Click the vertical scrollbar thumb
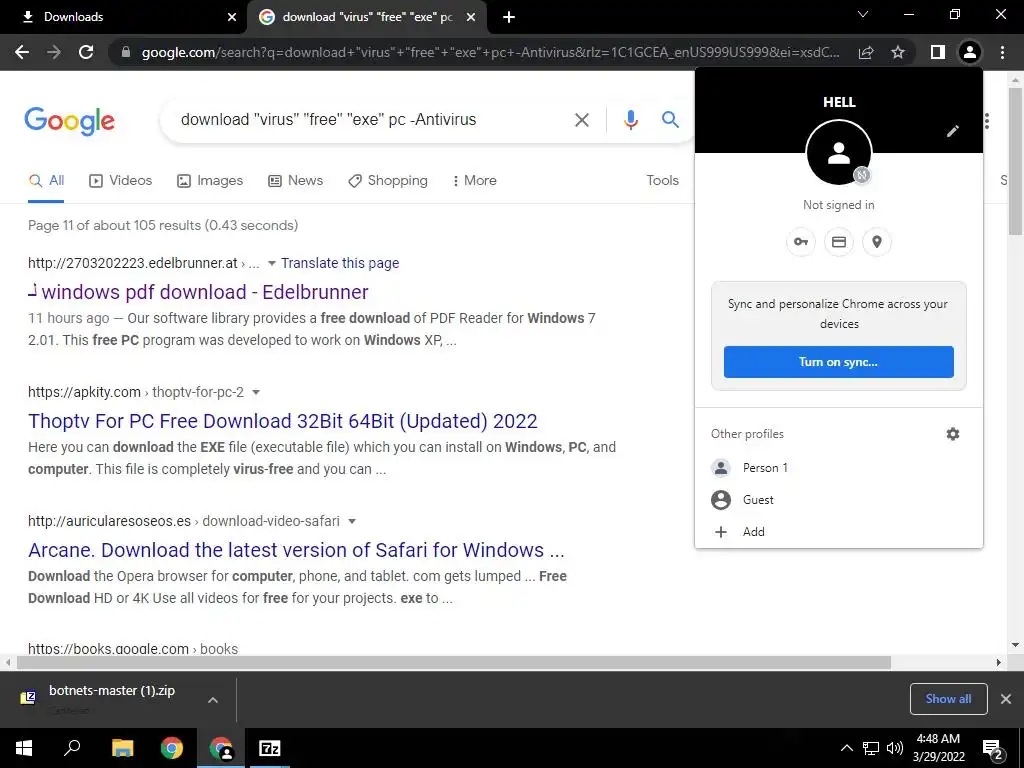The height and width of the screenshot is (768, 1024). 1015,160
